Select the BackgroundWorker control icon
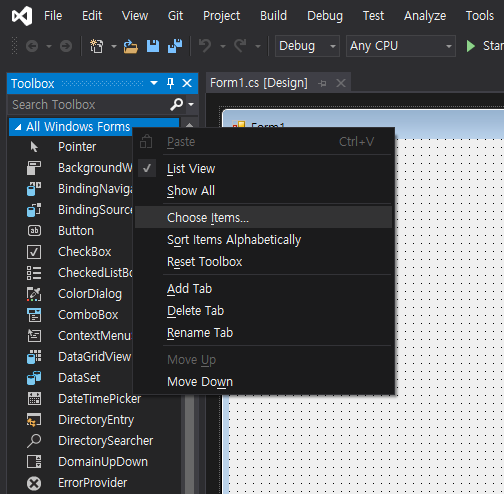This screenshot has width=504, height=494. point(34,168)
